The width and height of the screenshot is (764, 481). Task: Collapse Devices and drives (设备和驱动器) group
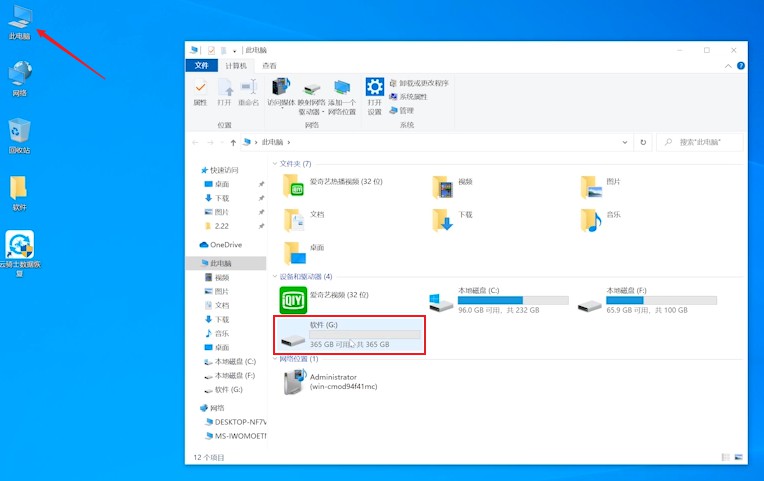[275, 276]
